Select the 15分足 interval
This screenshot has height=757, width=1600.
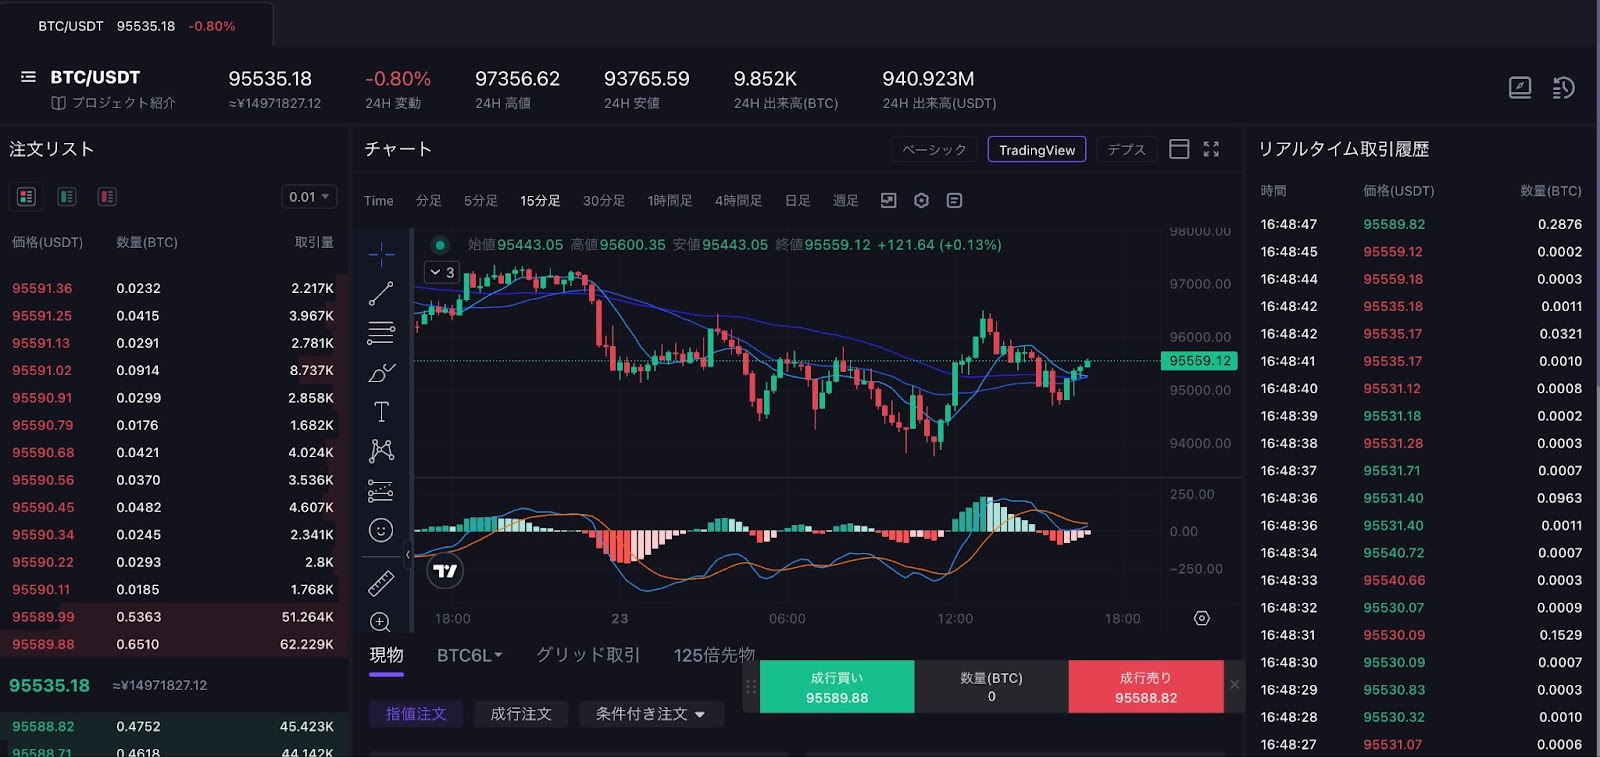[x=540, y=201]
